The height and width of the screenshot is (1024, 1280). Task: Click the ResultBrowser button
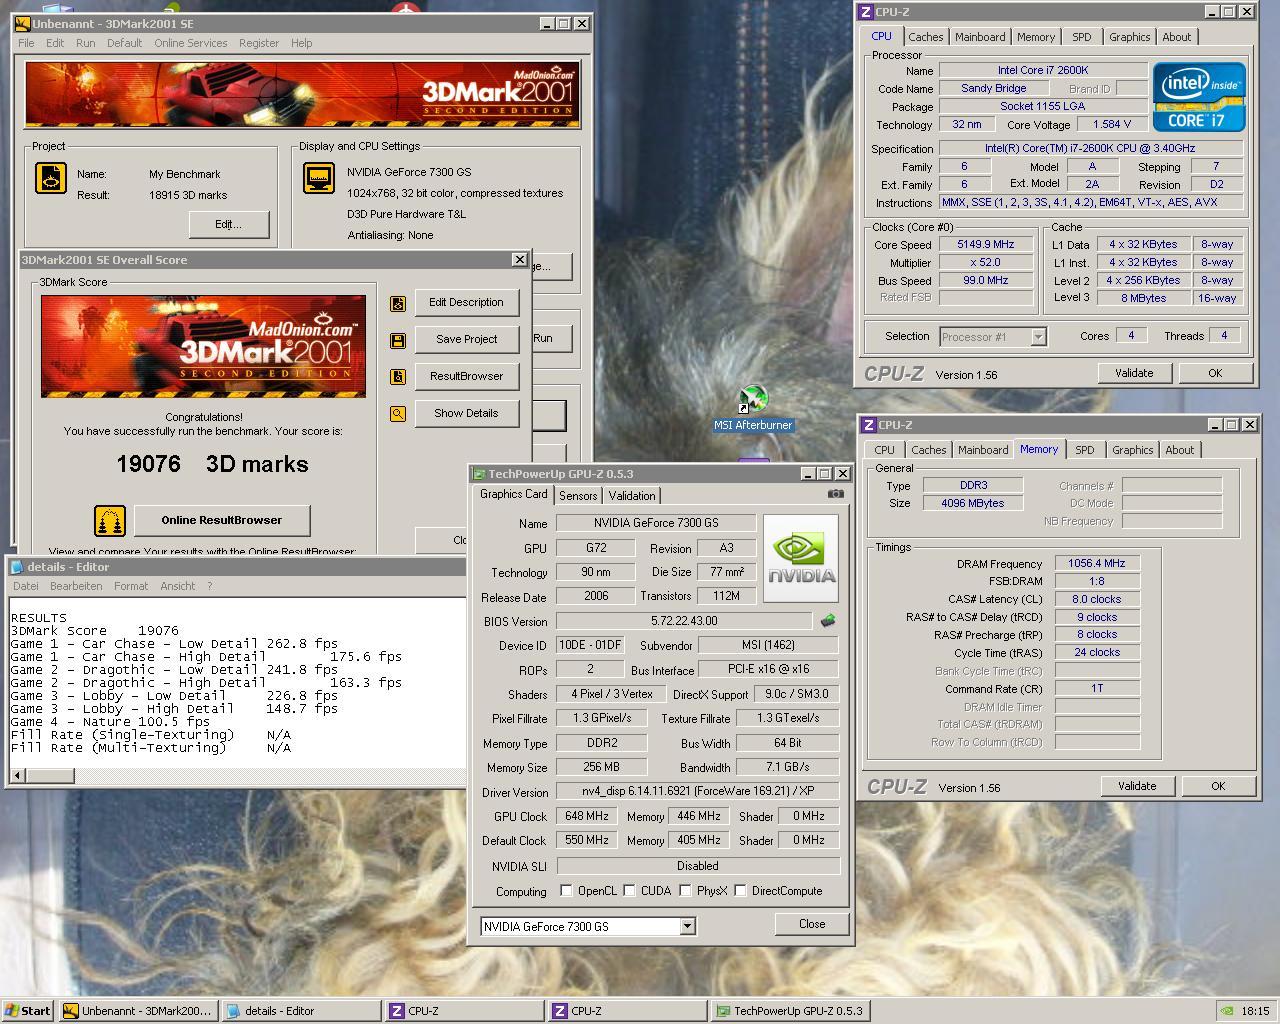tap(466, 377)
